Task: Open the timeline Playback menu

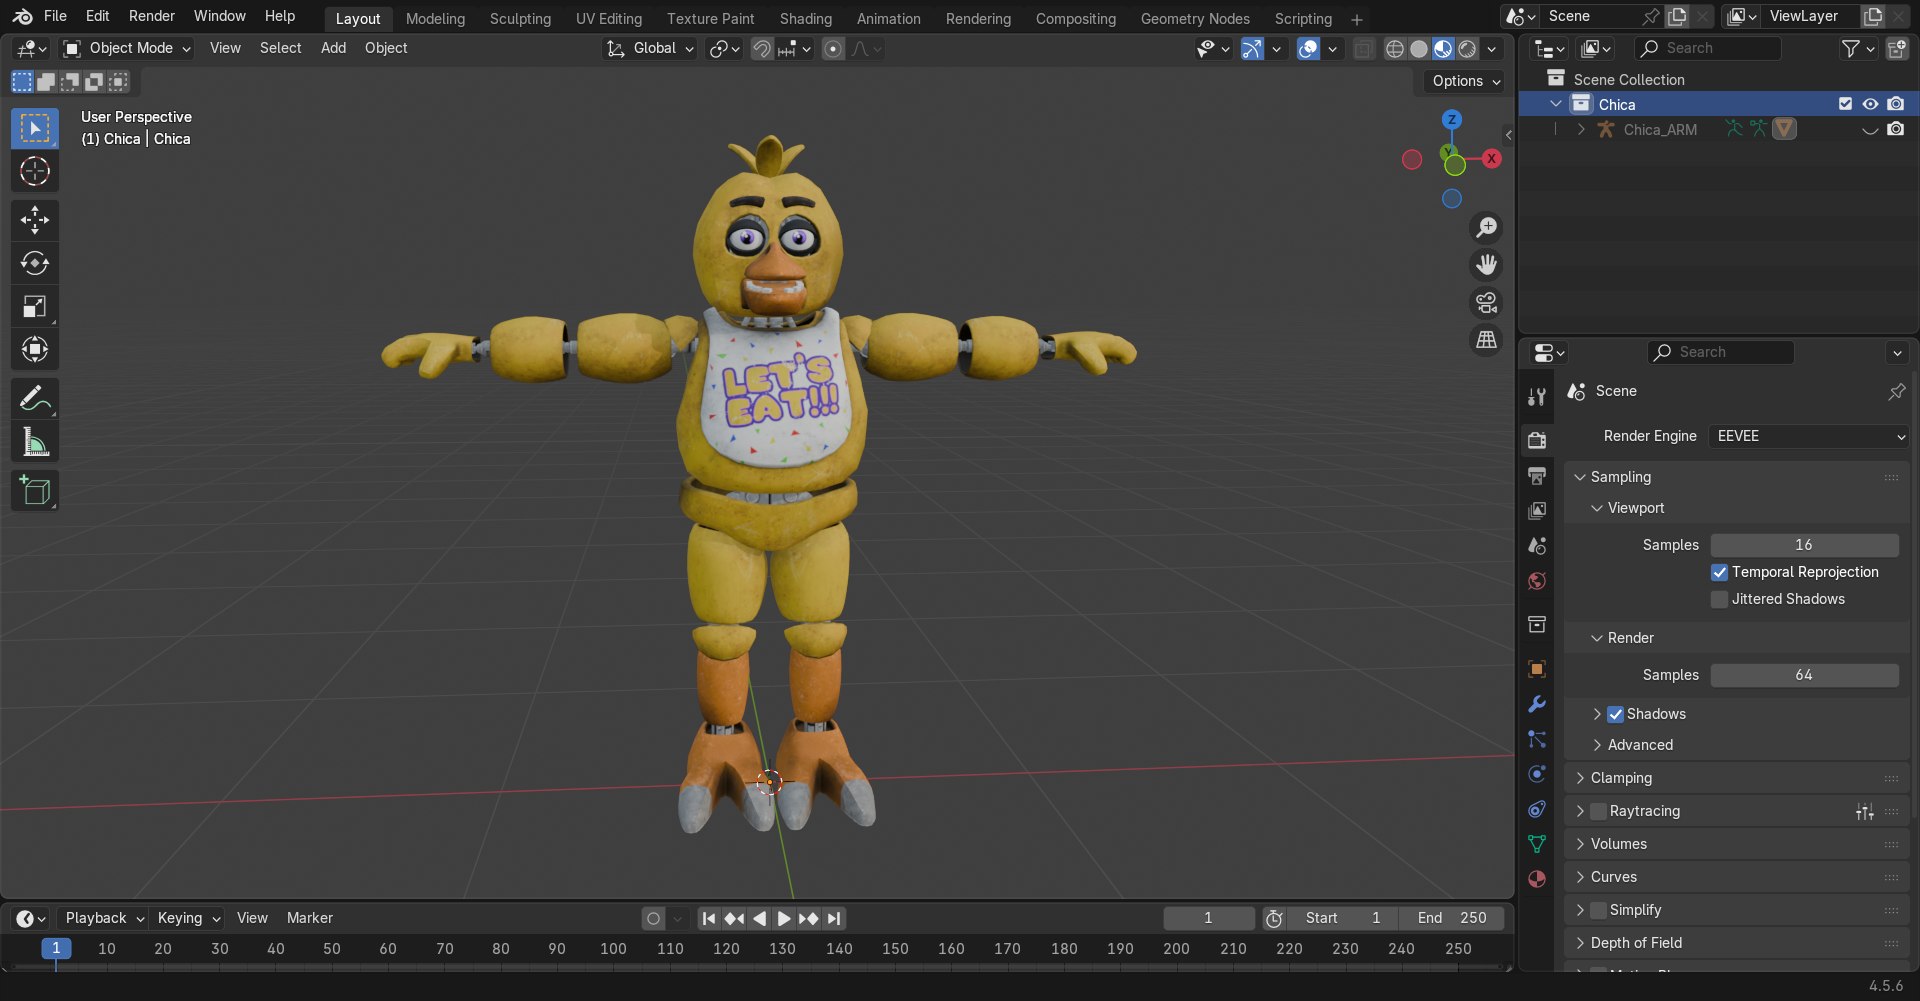Action: tap(104, 919)
